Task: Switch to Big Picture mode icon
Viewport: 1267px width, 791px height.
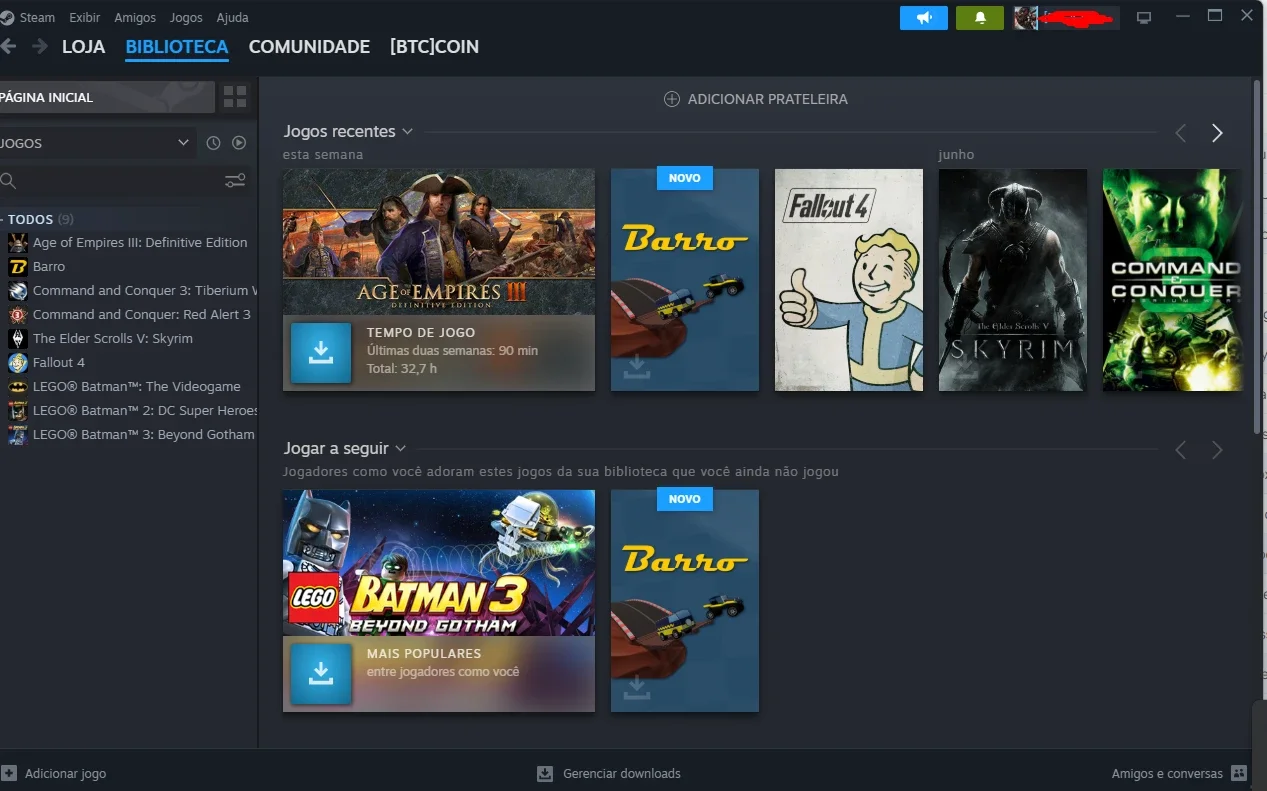Action: [x=1145, y=17]
